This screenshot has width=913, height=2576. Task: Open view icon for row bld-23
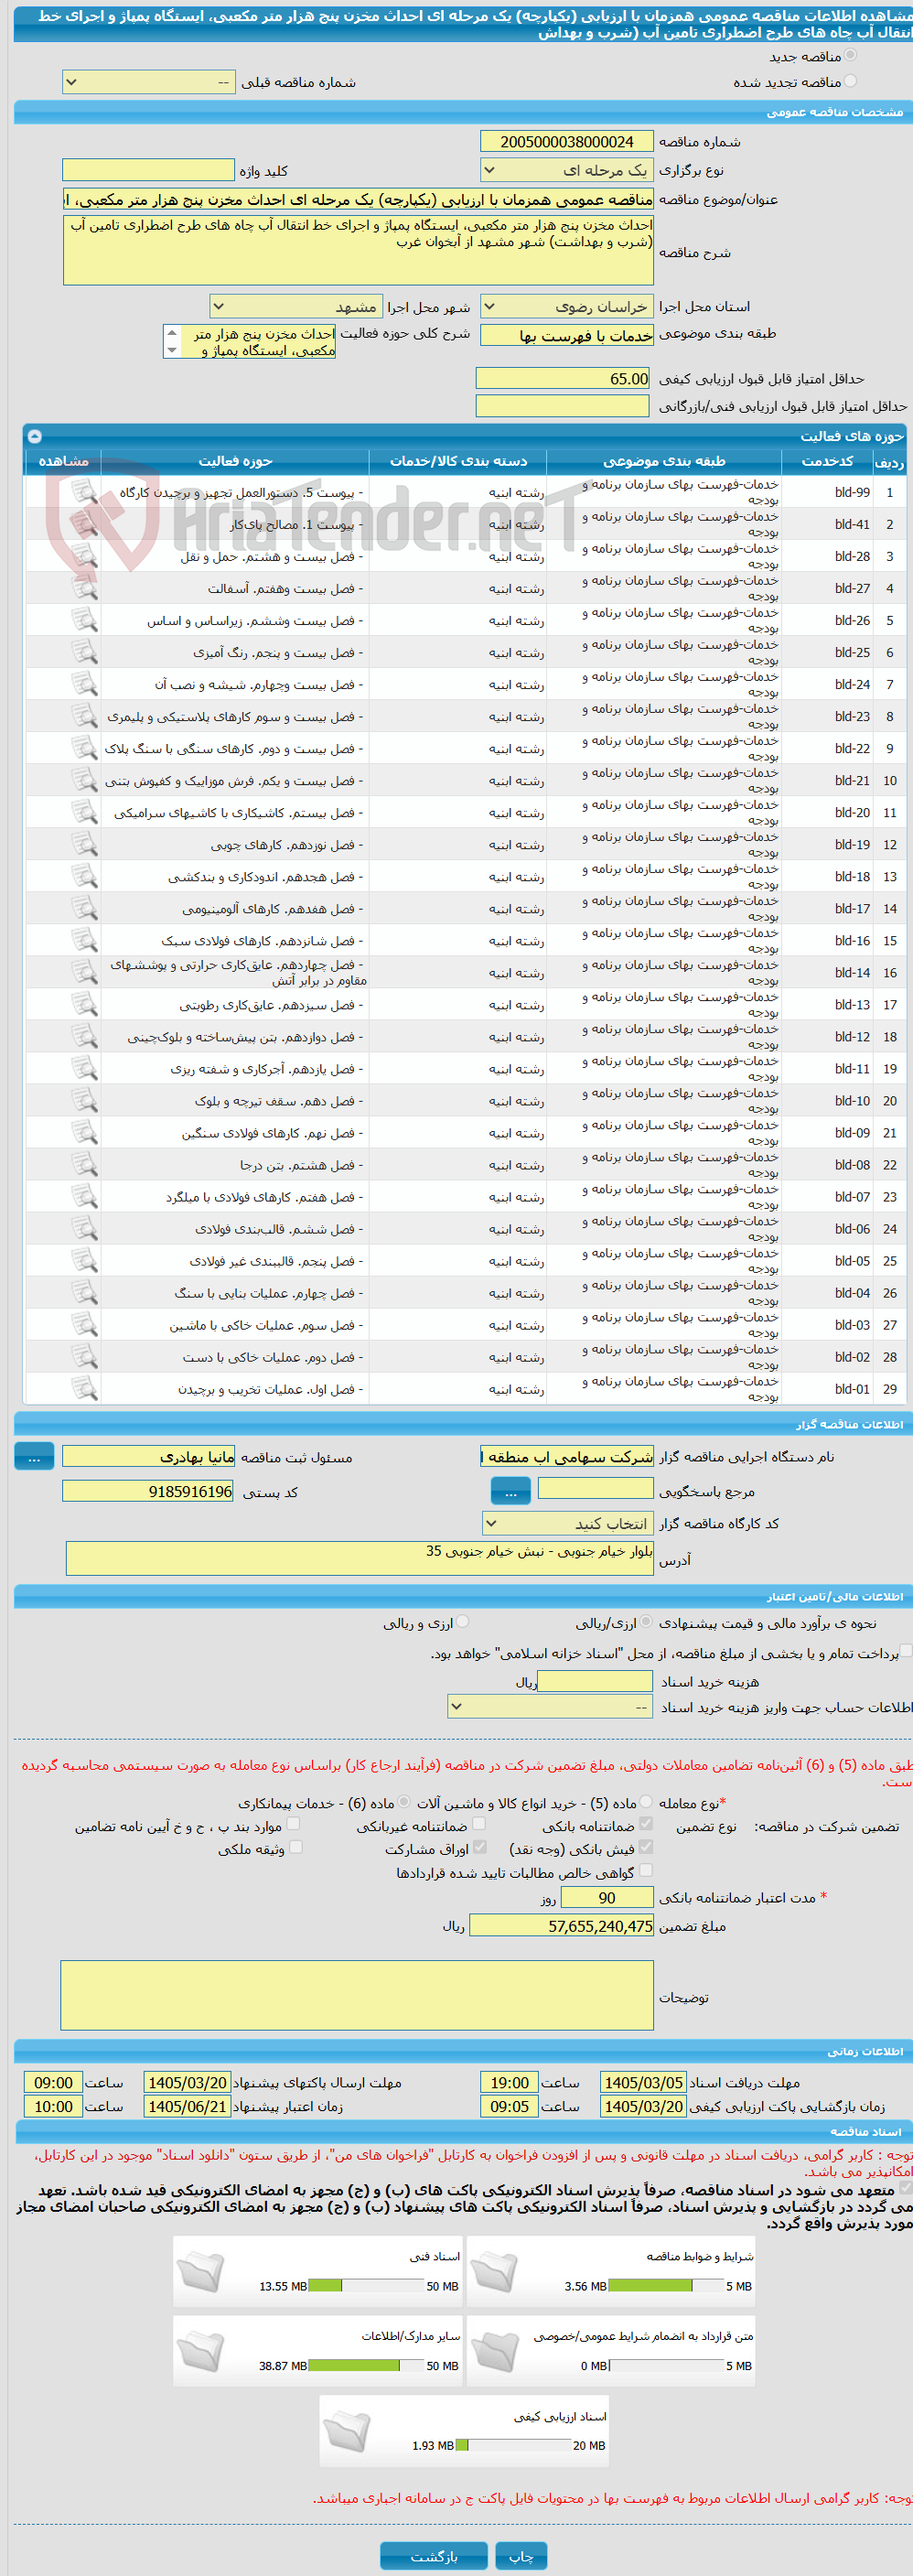point(85,716)
